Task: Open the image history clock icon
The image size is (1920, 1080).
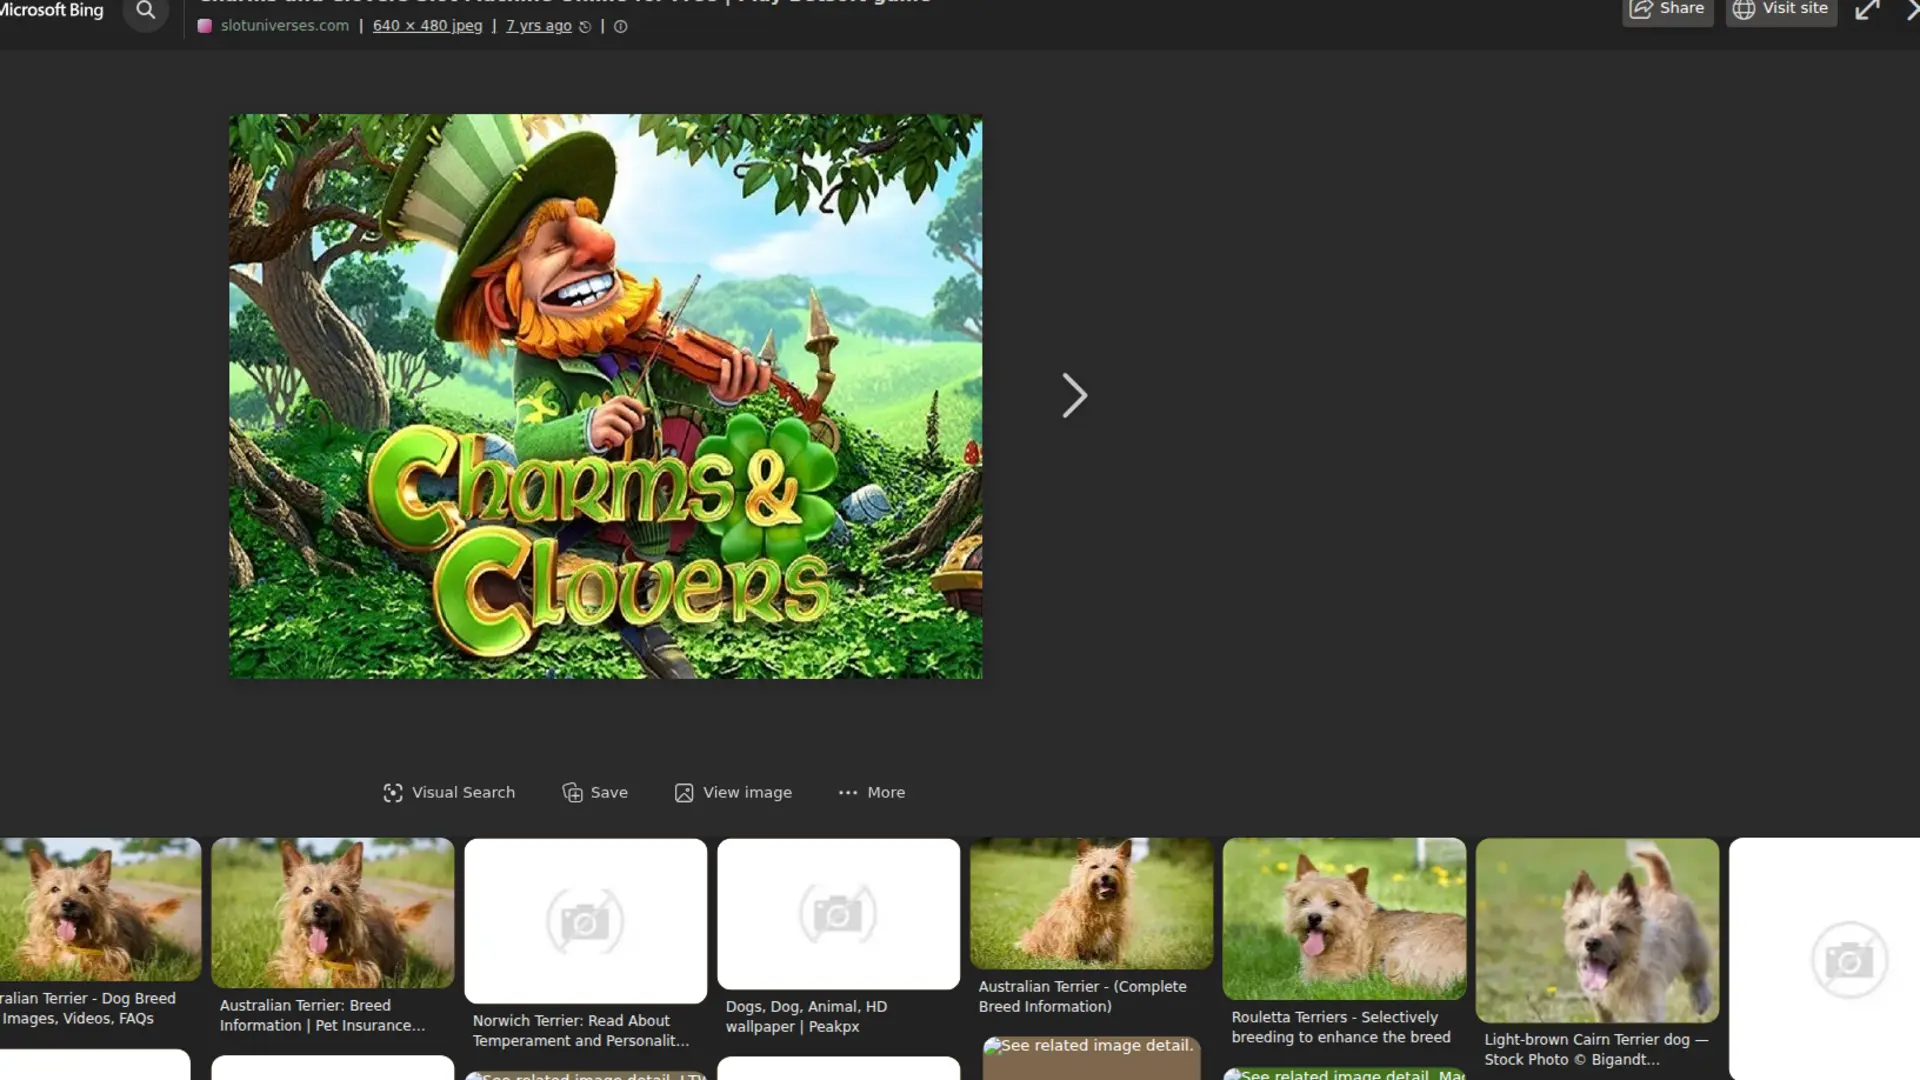Action: 584,26
